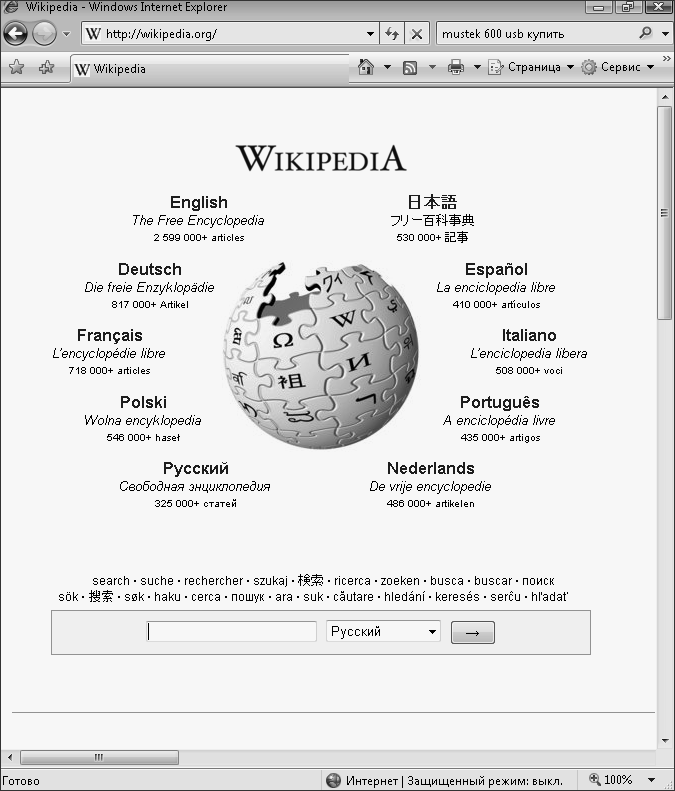Click the address bar with wikipedia.org URL

coord(230,34)
